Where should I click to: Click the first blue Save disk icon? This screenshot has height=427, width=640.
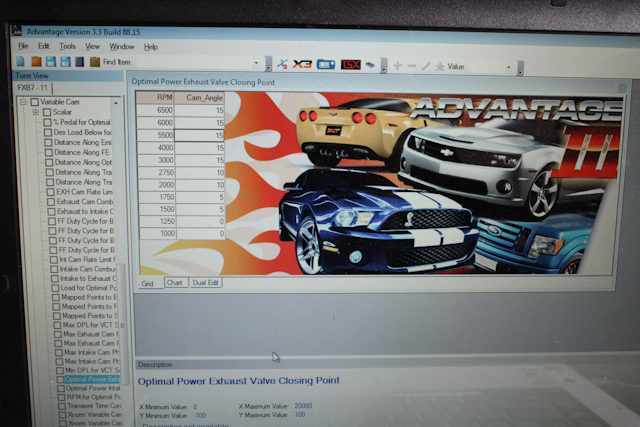pos(51,62)
